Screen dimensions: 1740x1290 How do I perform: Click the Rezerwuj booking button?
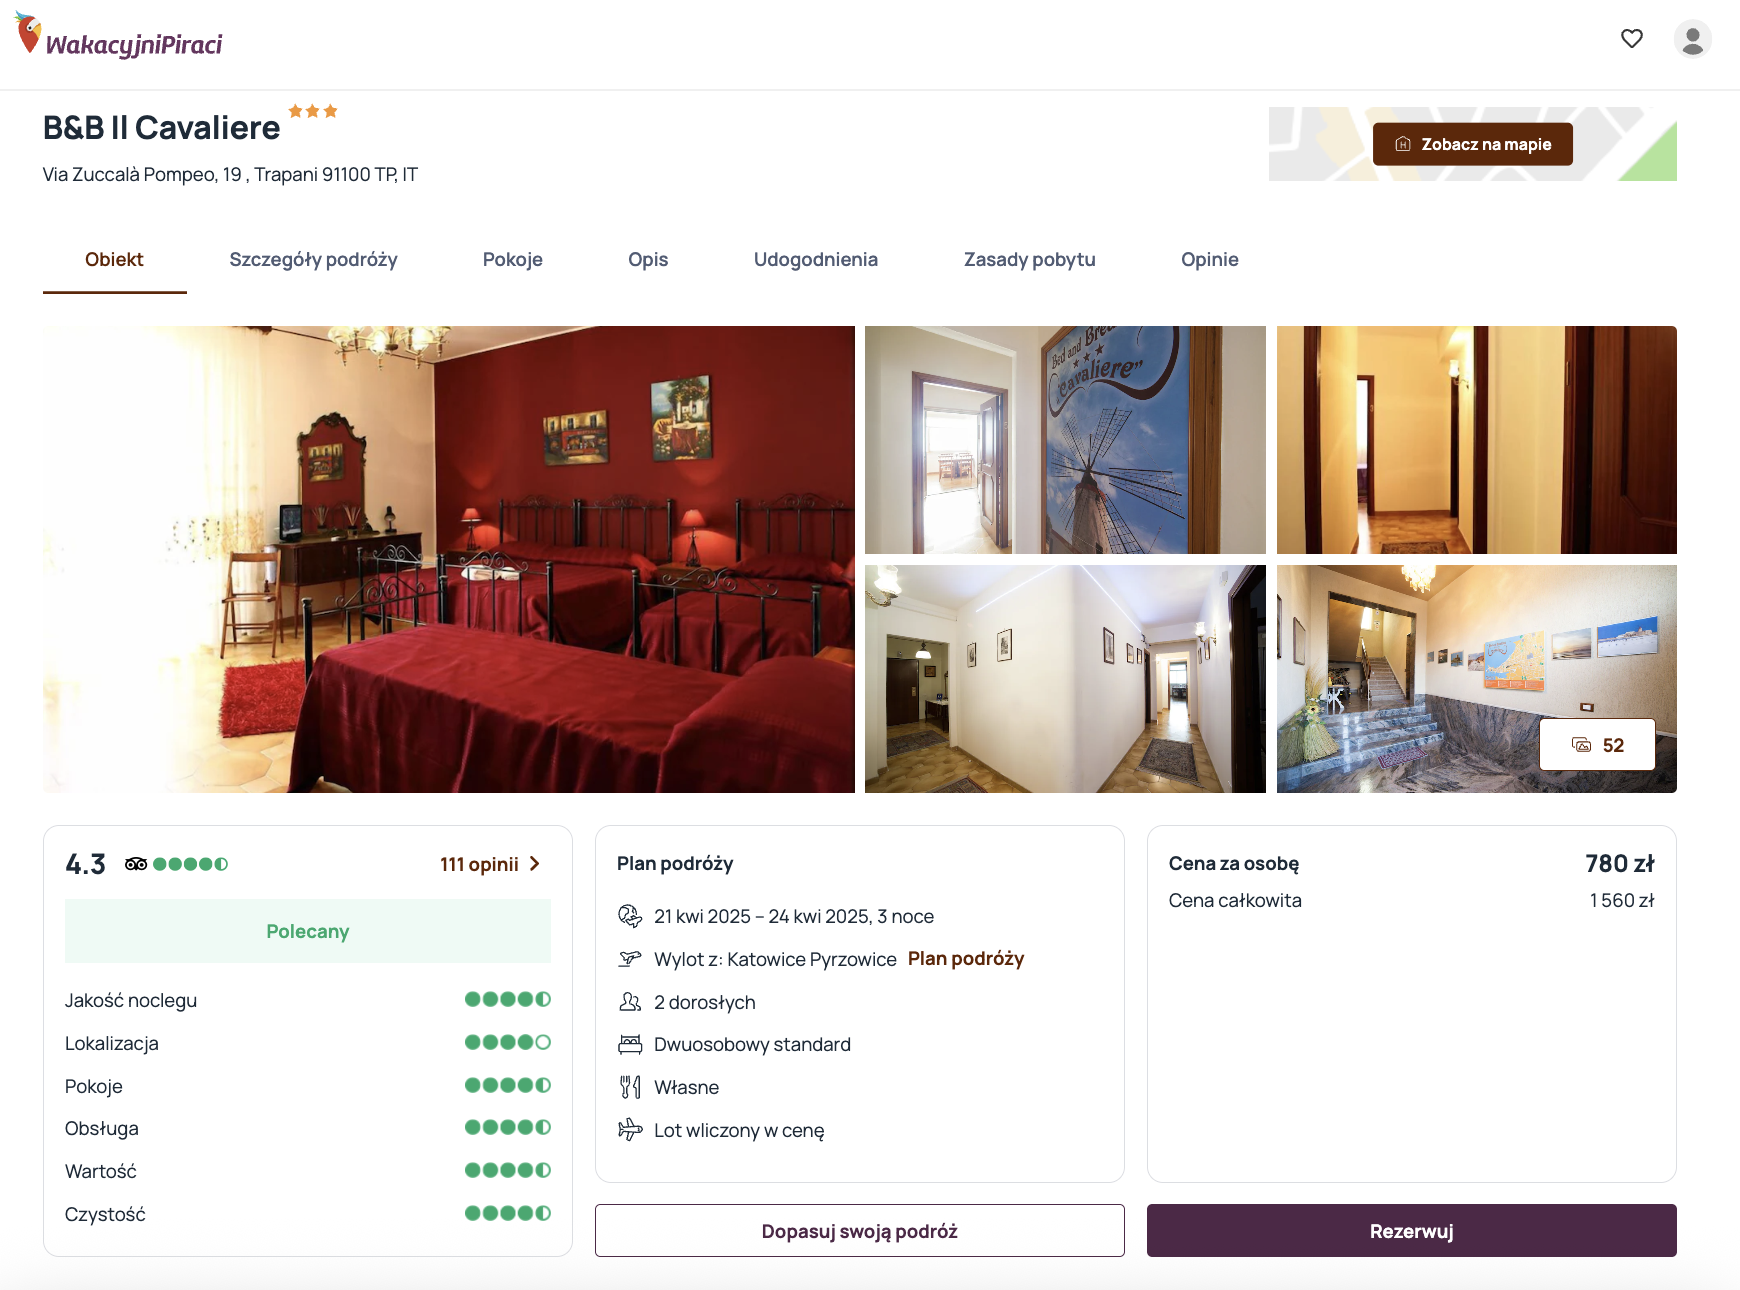(x=1412, y=1231)
